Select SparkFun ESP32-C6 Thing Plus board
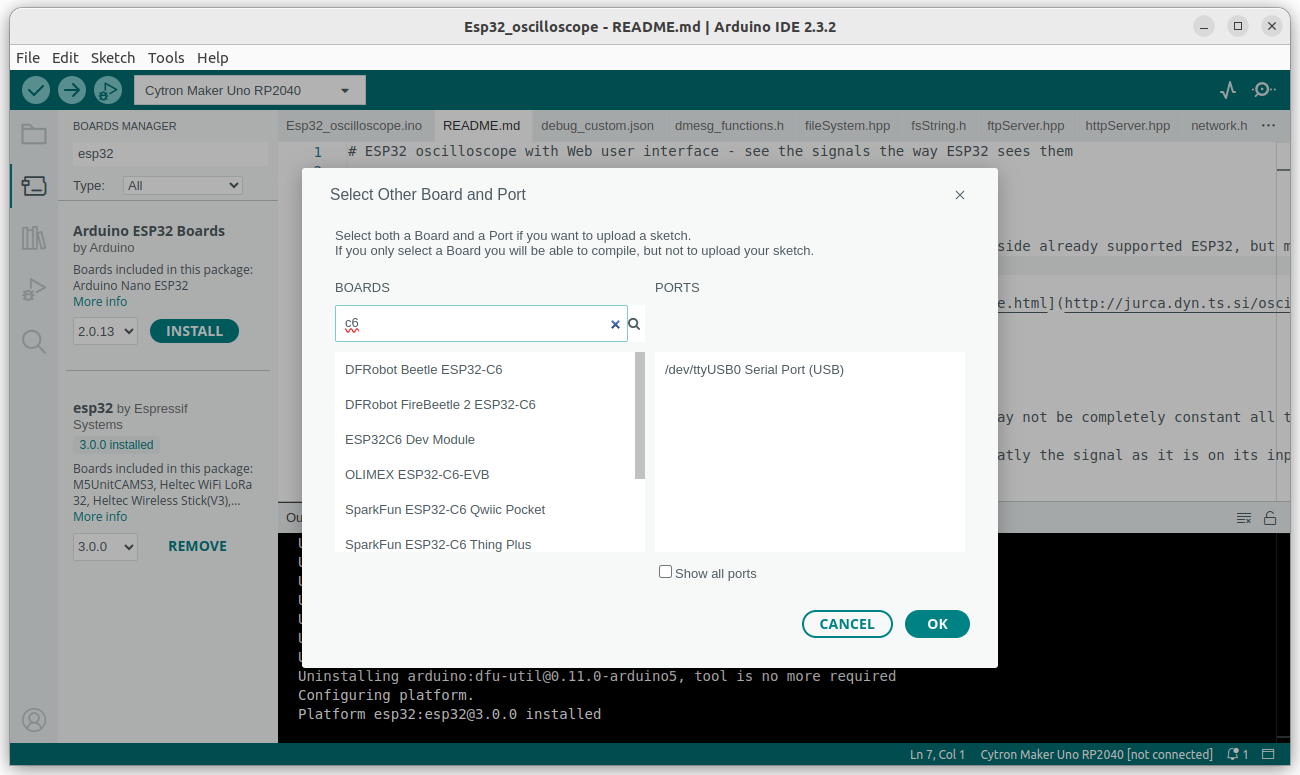 tap(485, 542)
